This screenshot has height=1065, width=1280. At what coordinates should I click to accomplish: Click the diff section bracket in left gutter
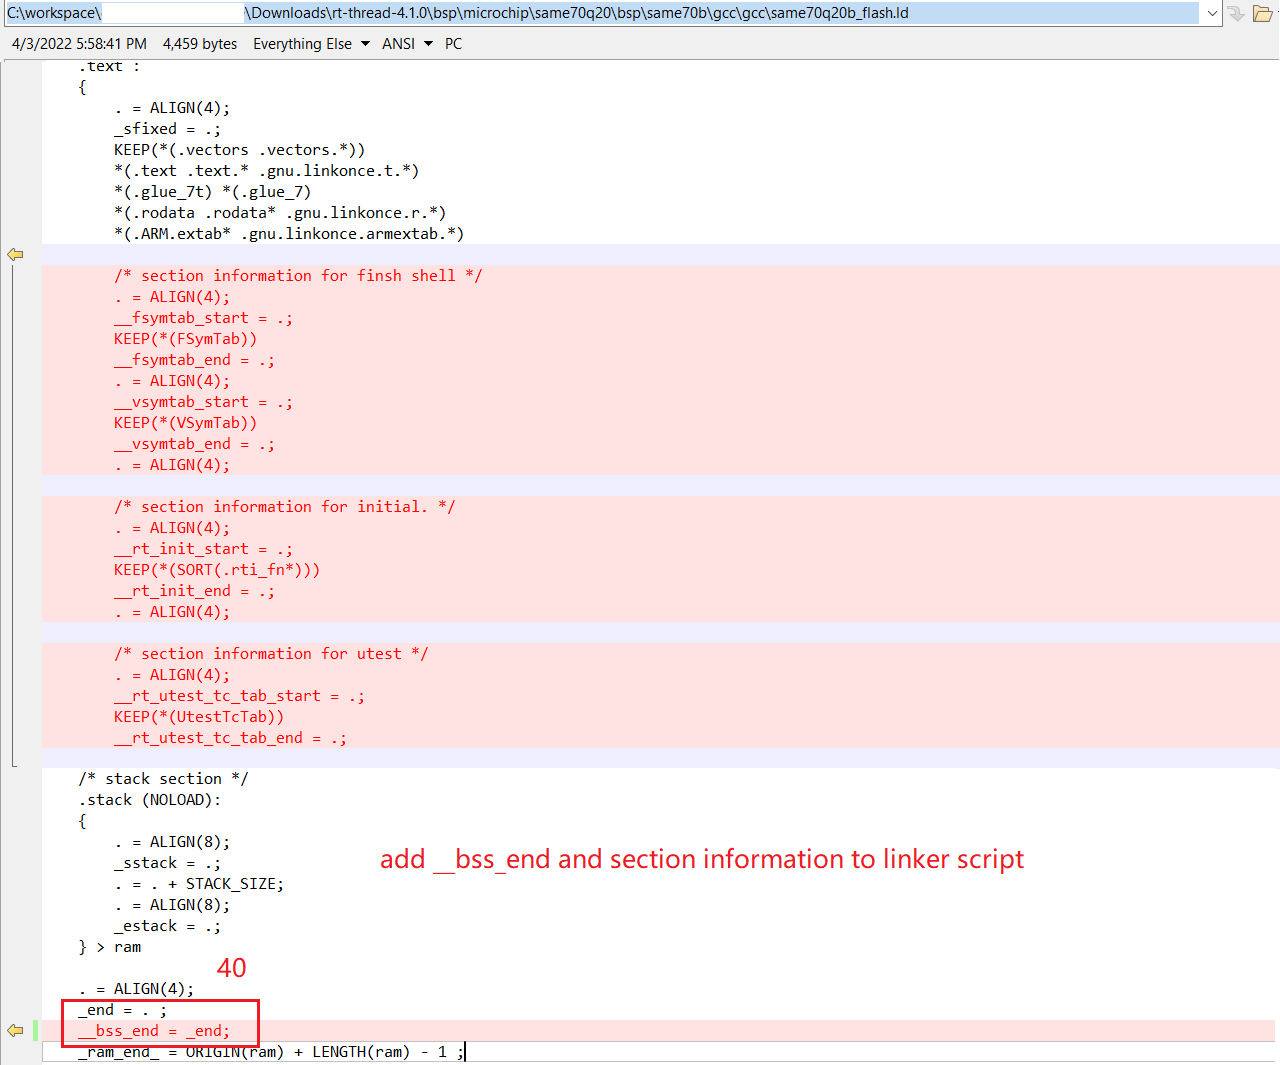13,510
